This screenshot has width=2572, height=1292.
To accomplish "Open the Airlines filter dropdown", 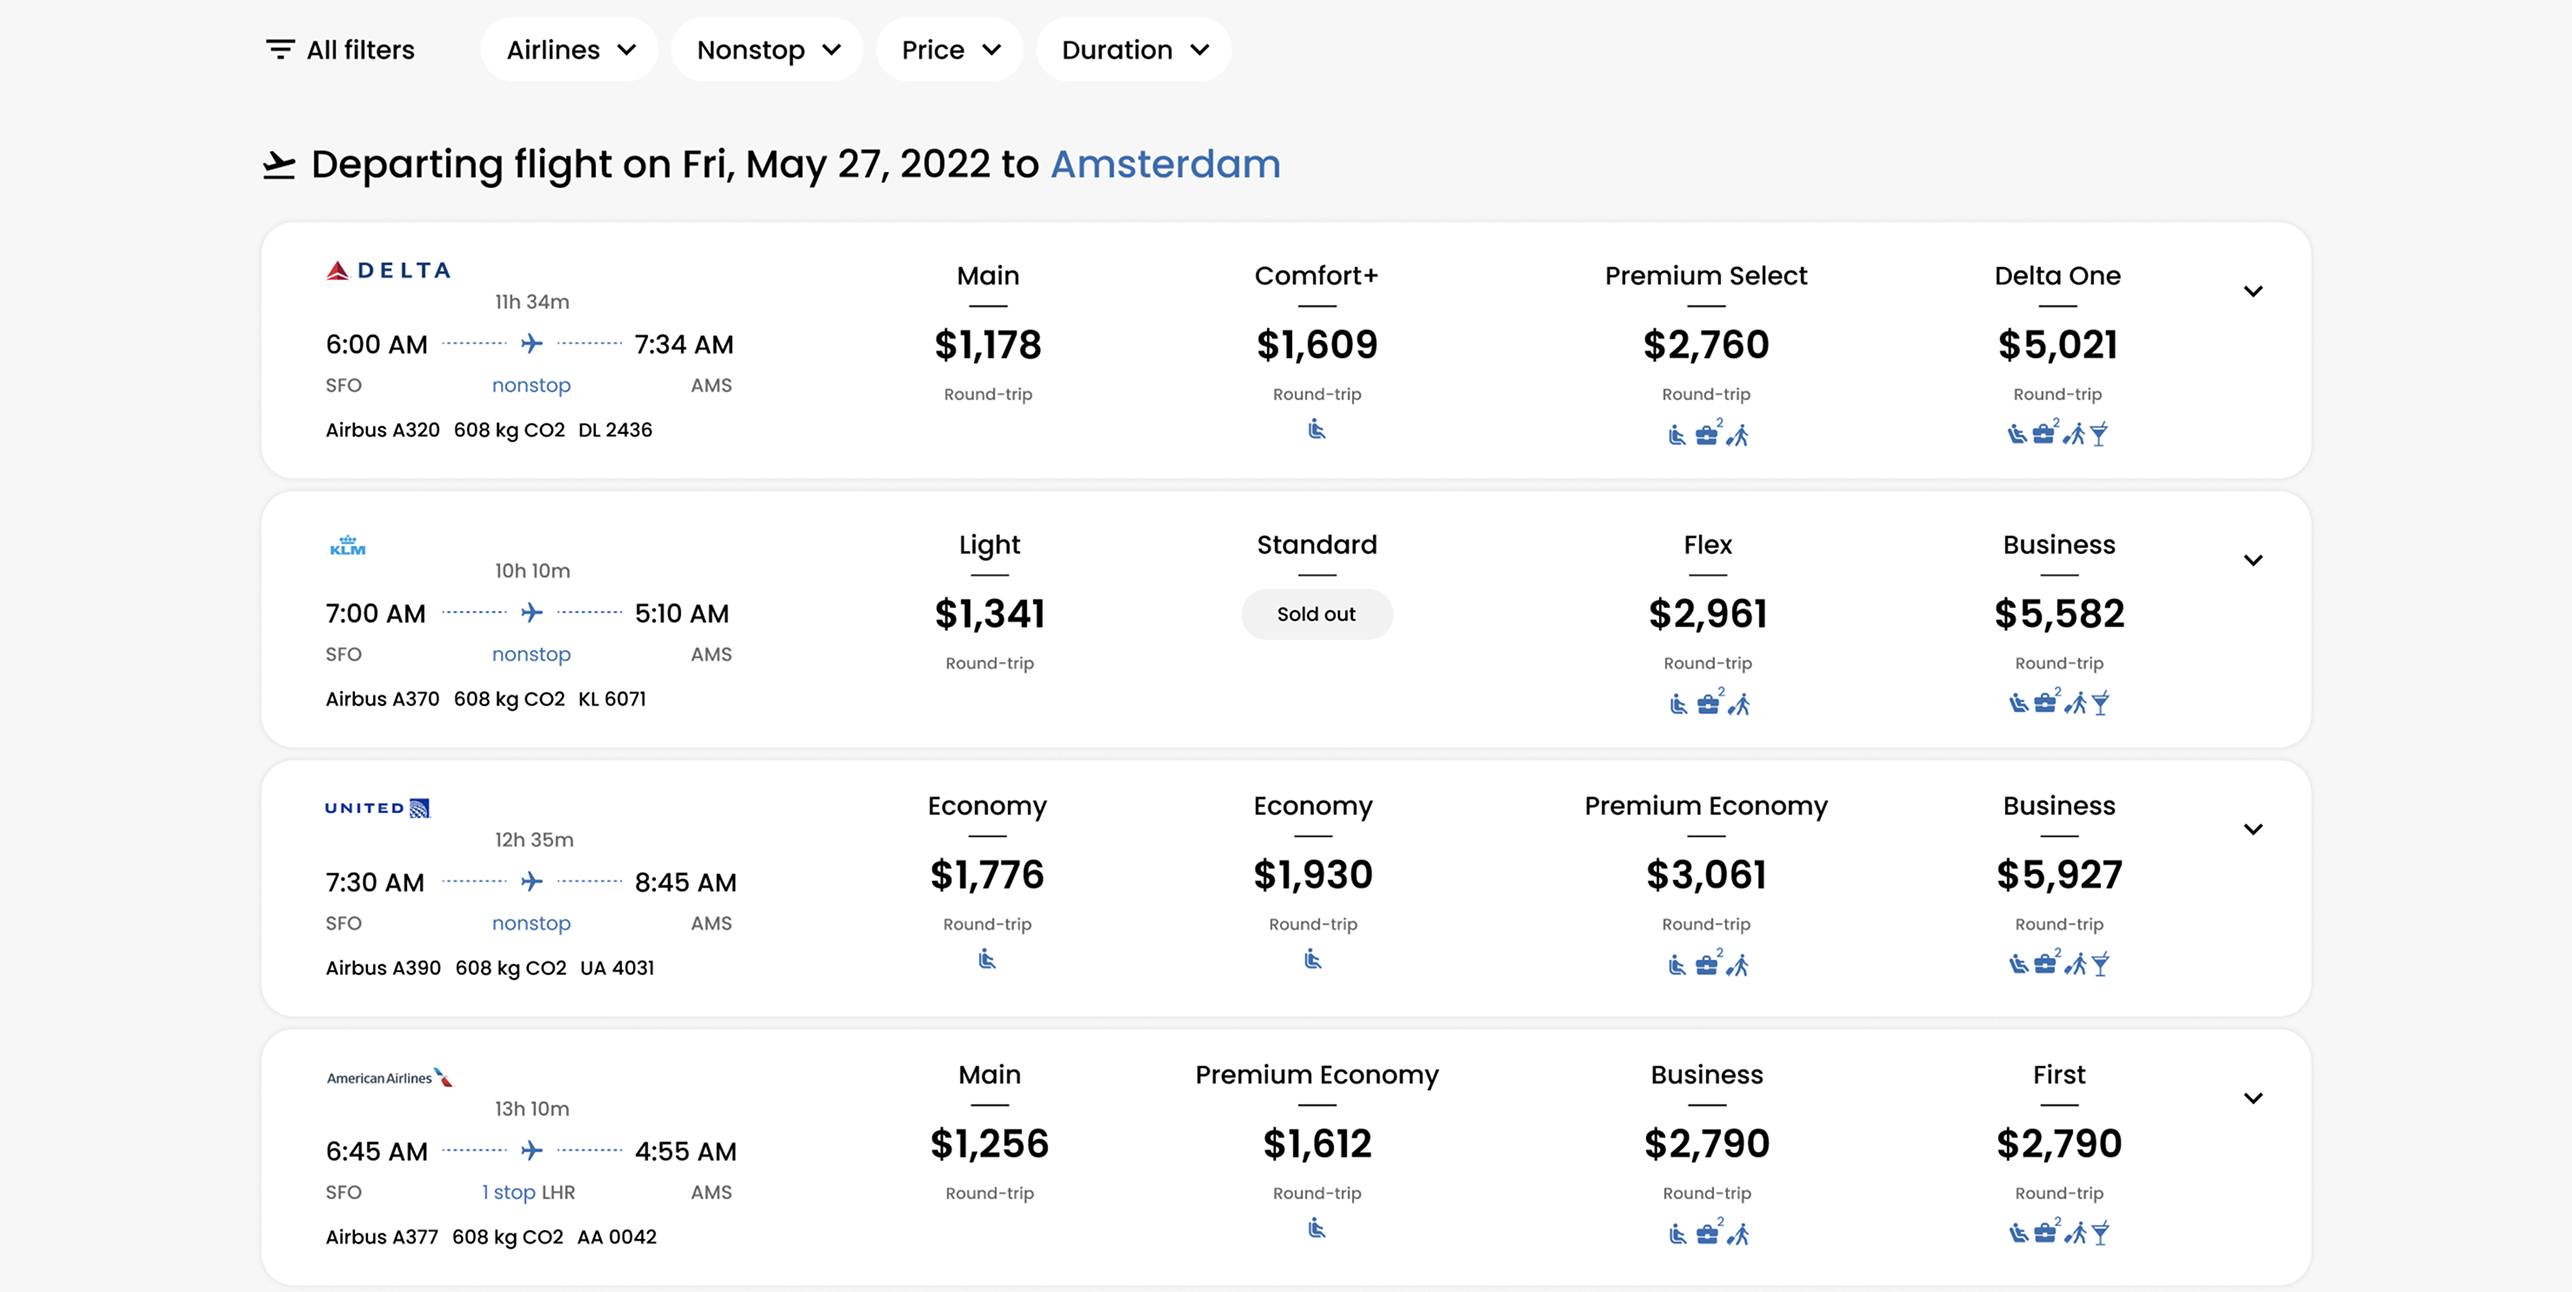I will point(570,49).
